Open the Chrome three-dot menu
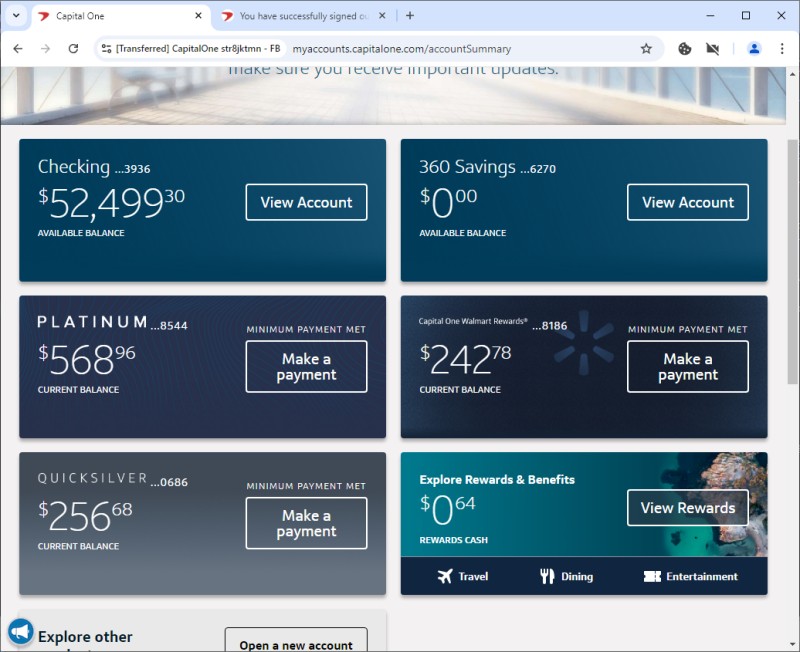The image size is (800, 652). (x=782, y=48)
